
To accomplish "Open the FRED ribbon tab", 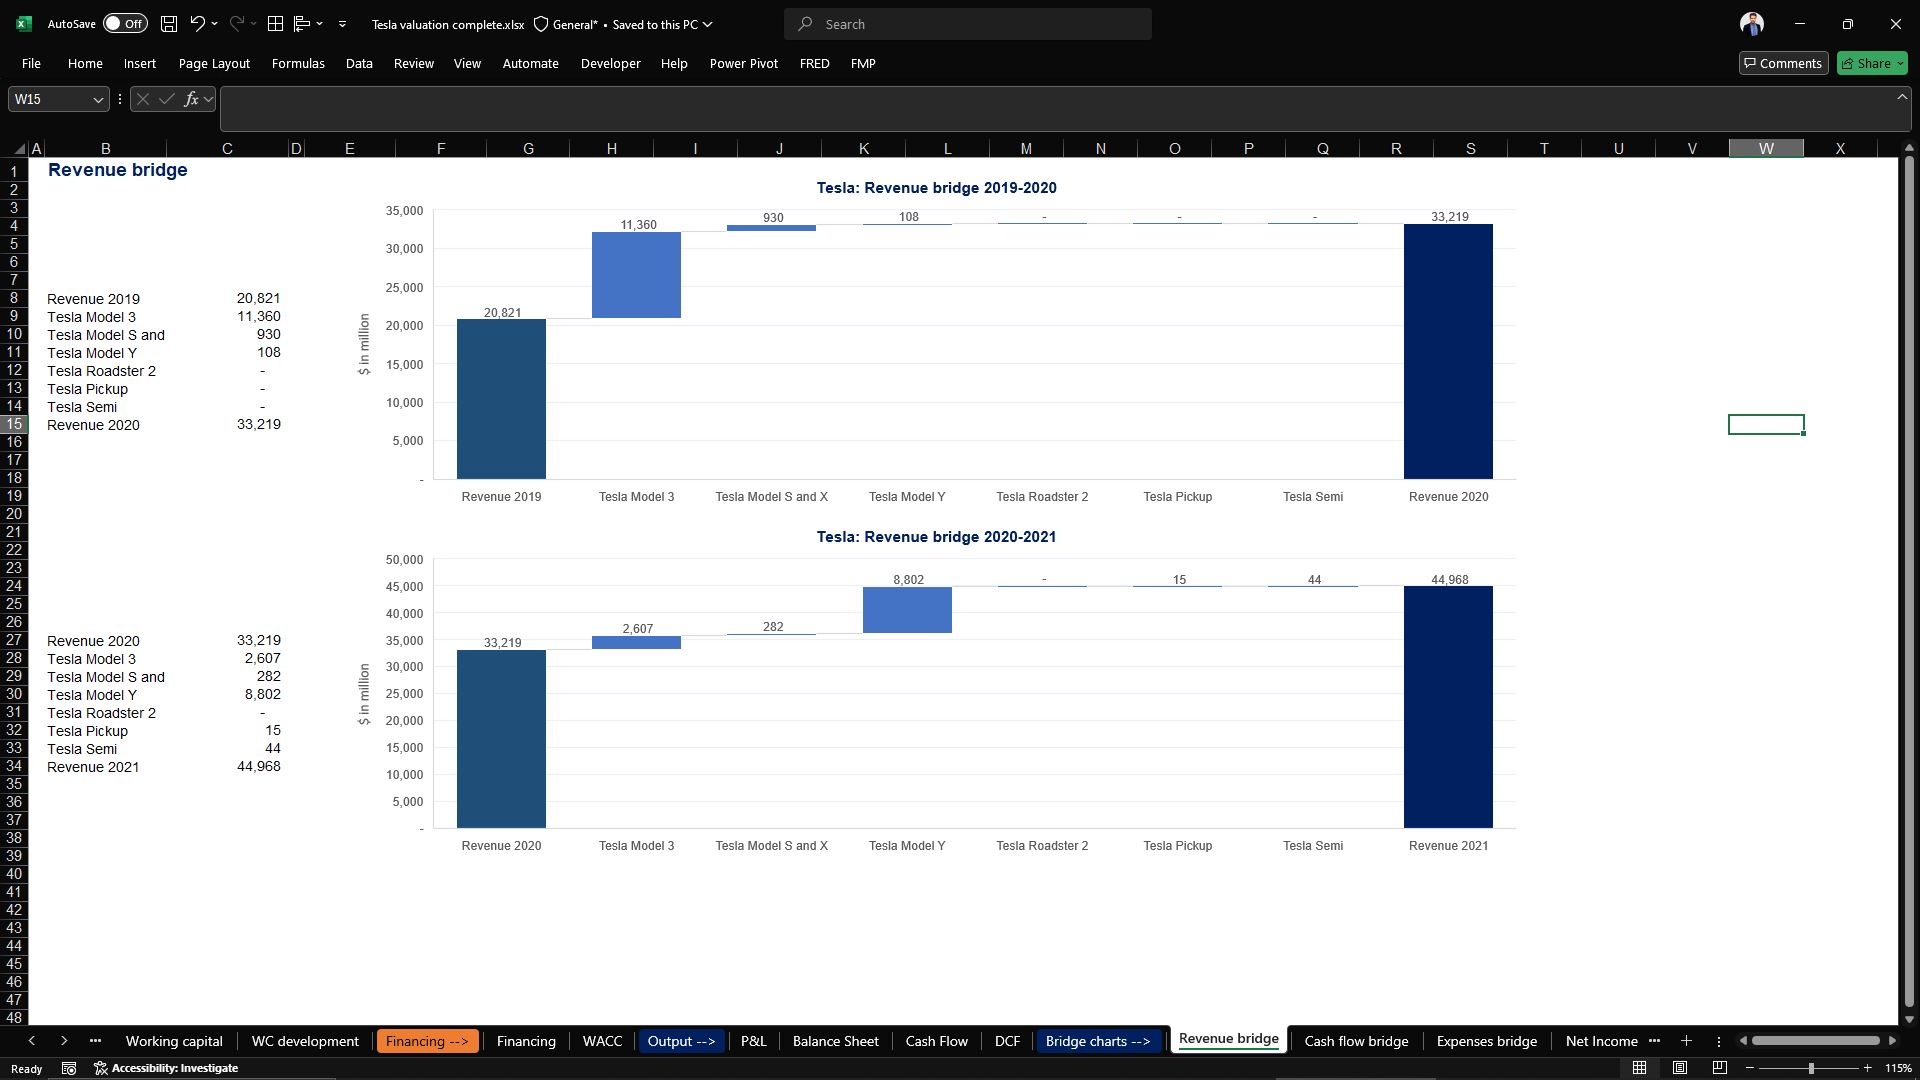I will [814, 63].
